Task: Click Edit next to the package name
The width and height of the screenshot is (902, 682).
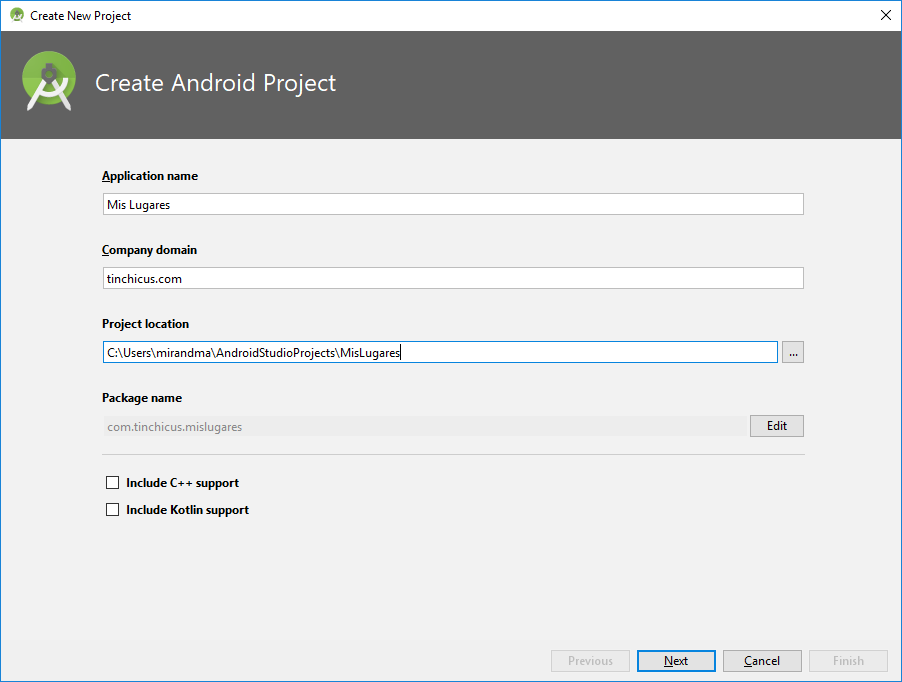Action: 777,425
